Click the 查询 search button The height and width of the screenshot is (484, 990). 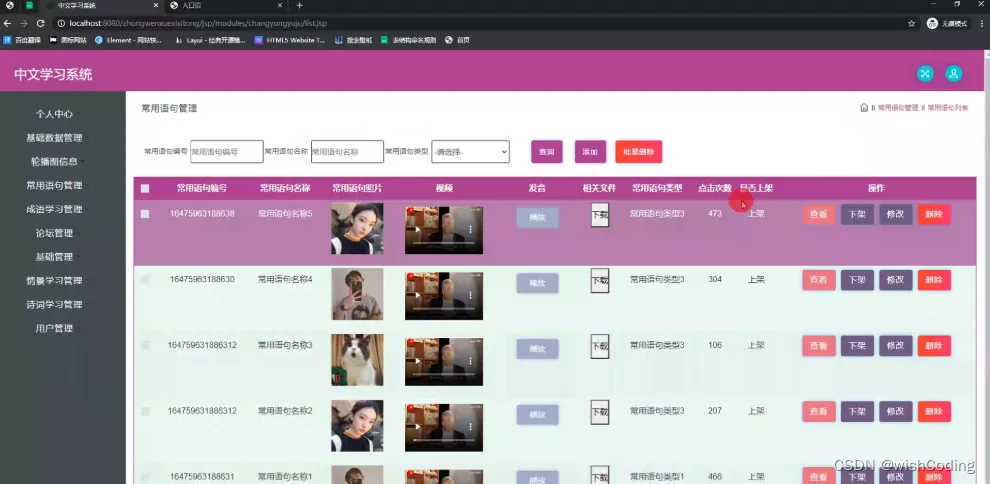click(x=547, y=151)
